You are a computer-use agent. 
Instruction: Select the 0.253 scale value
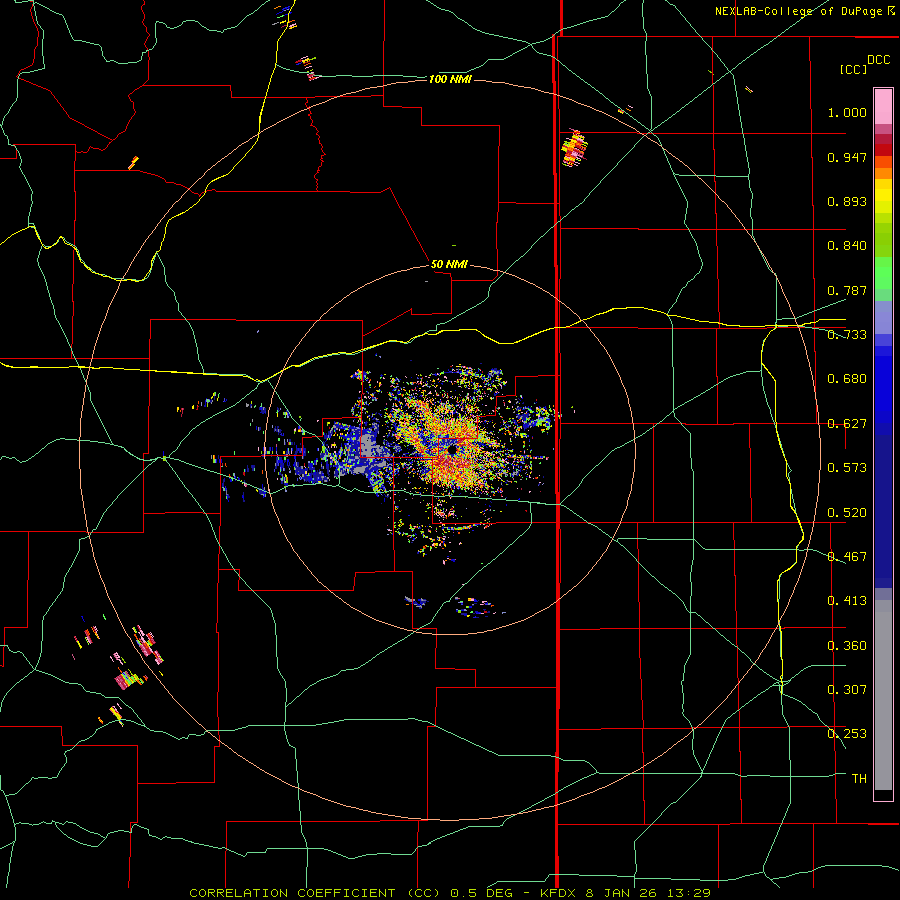[x=847, y=734]
